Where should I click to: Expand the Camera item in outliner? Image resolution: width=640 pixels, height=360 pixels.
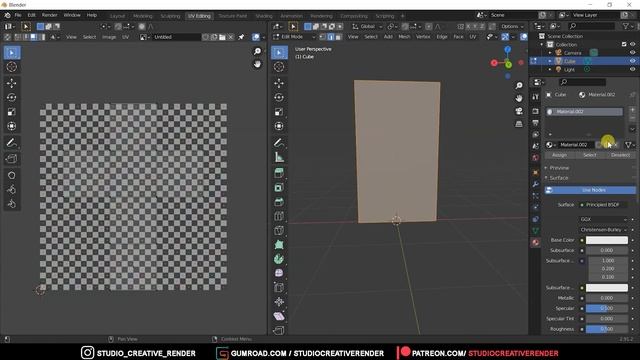click(x=550, y=53)
